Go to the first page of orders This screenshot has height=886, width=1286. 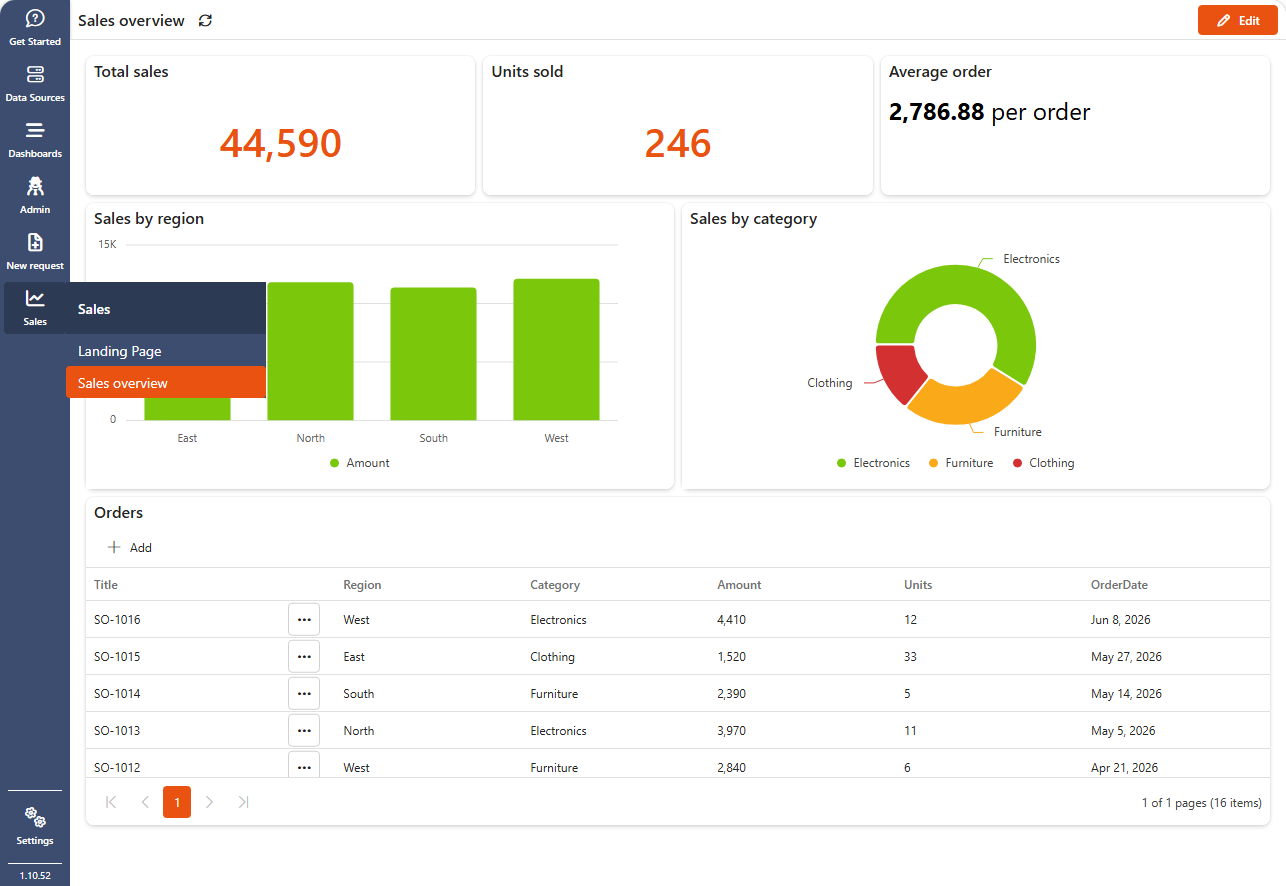click(x=111, y=802)
